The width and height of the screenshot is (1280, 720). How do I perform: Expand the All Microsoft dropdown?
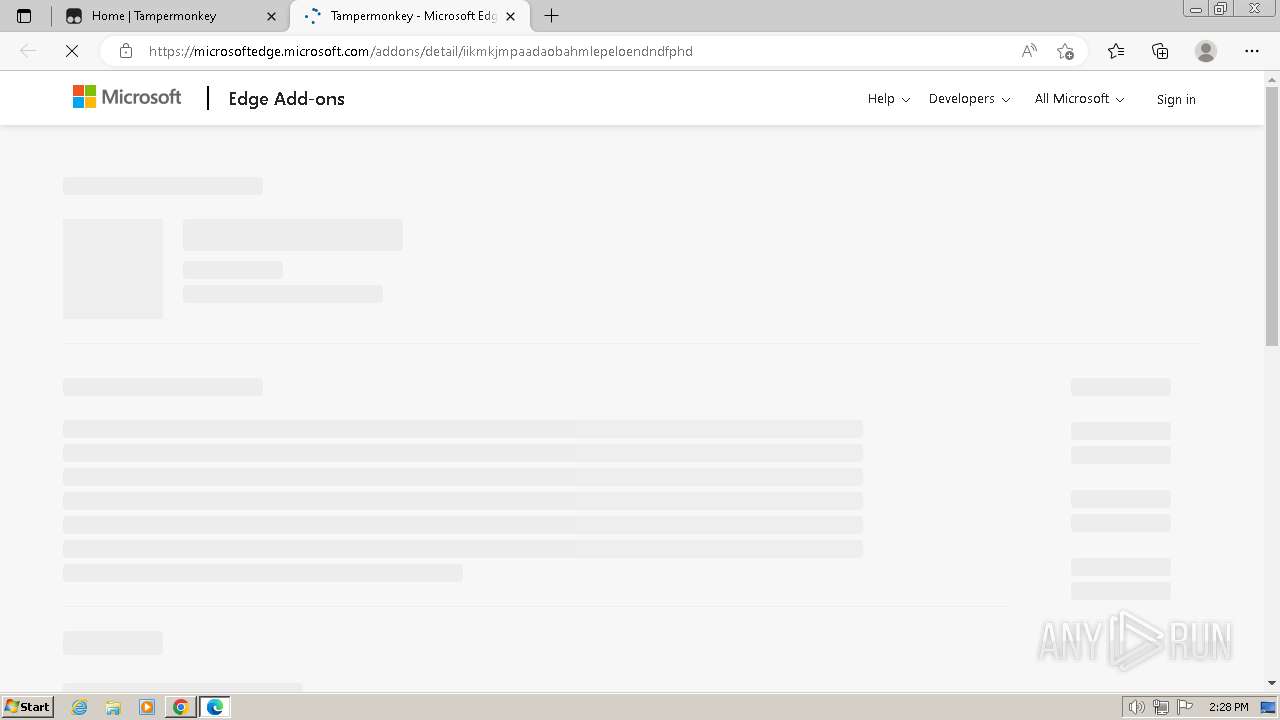1079,99
